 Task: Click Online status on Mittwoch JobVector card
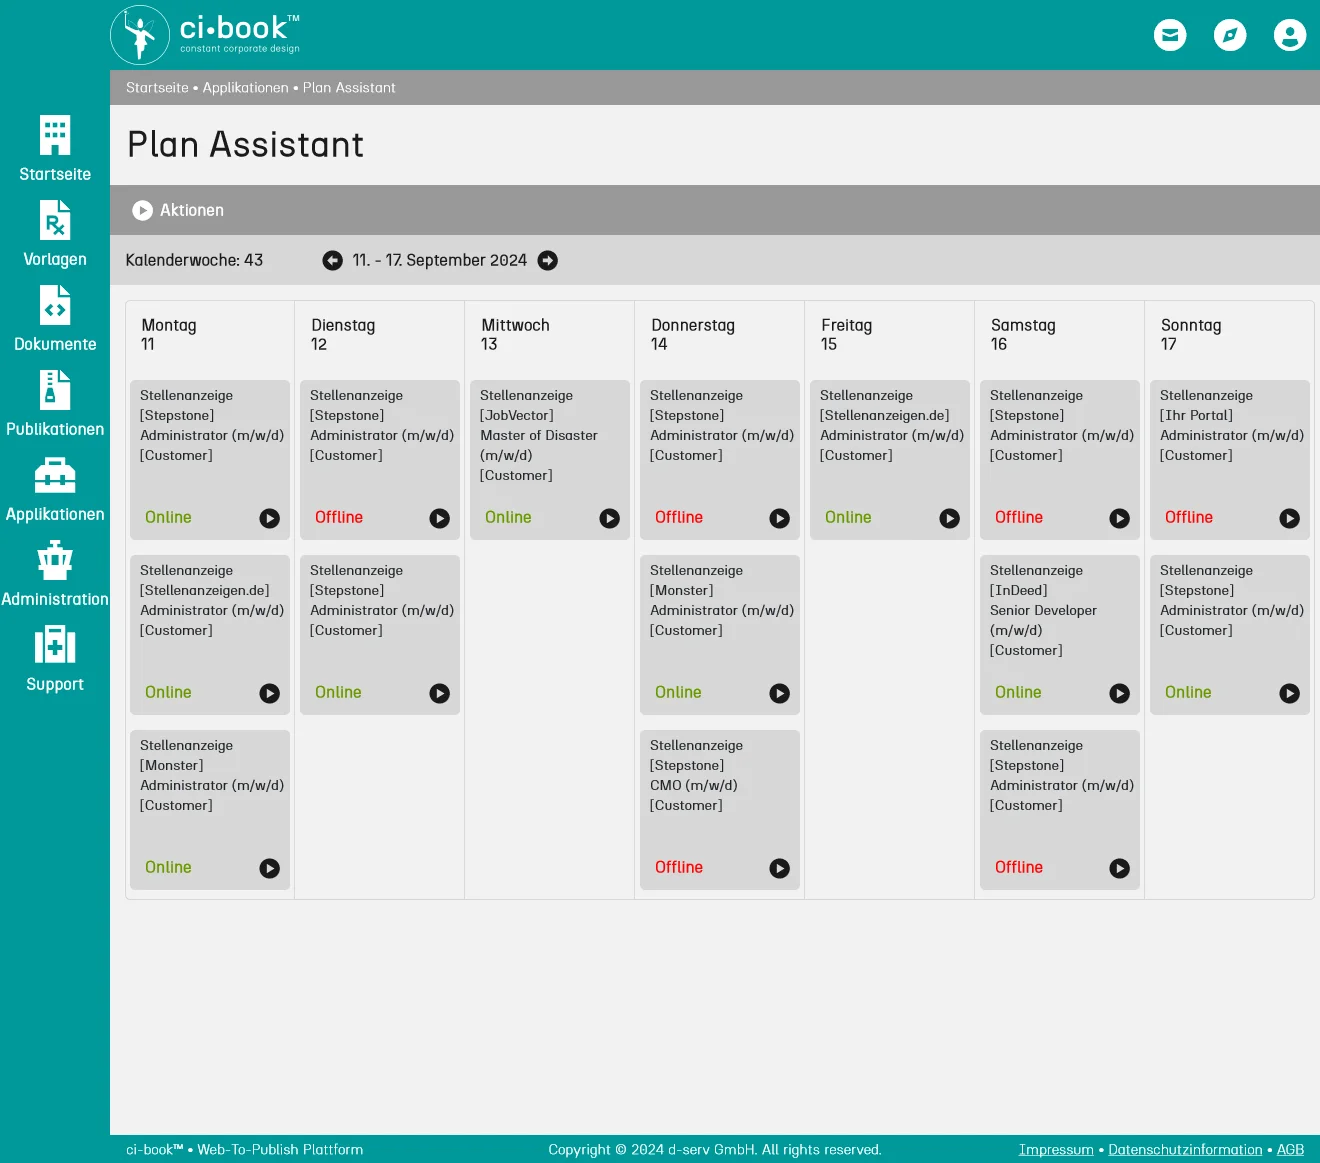click(508, 517)
